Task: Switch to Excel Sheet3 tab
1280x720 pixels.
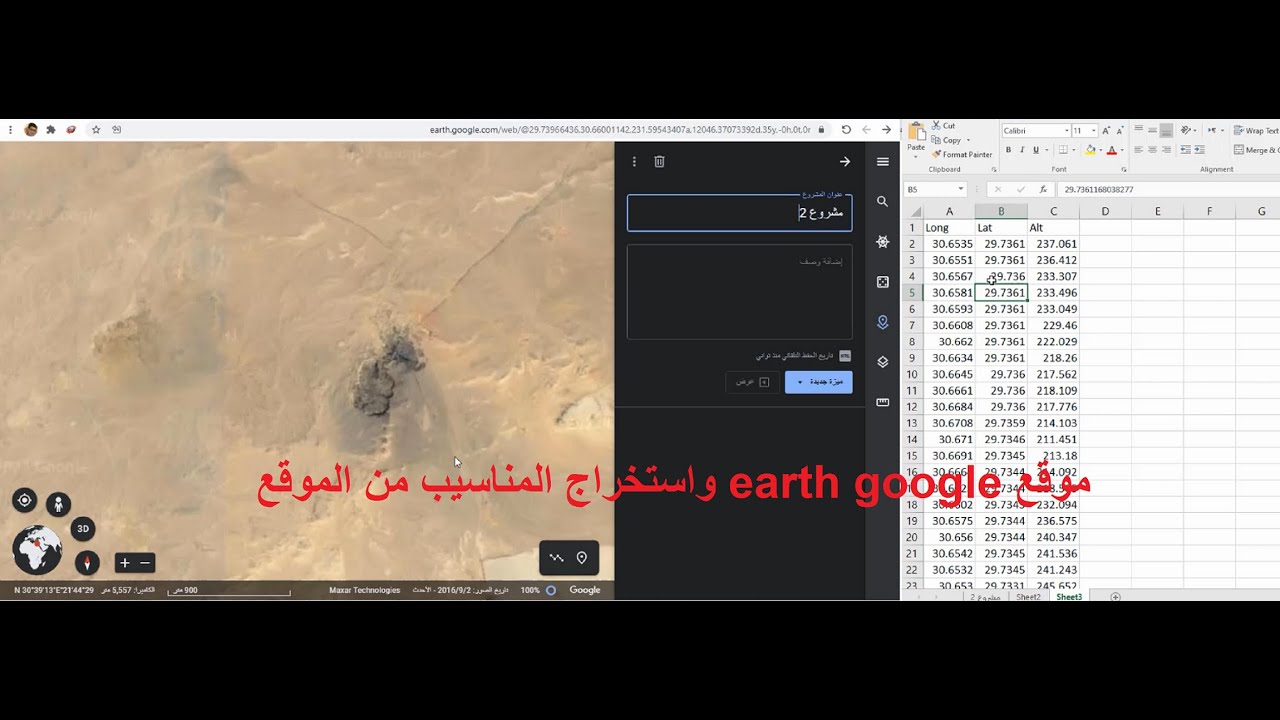Action: pos(1069,597)
